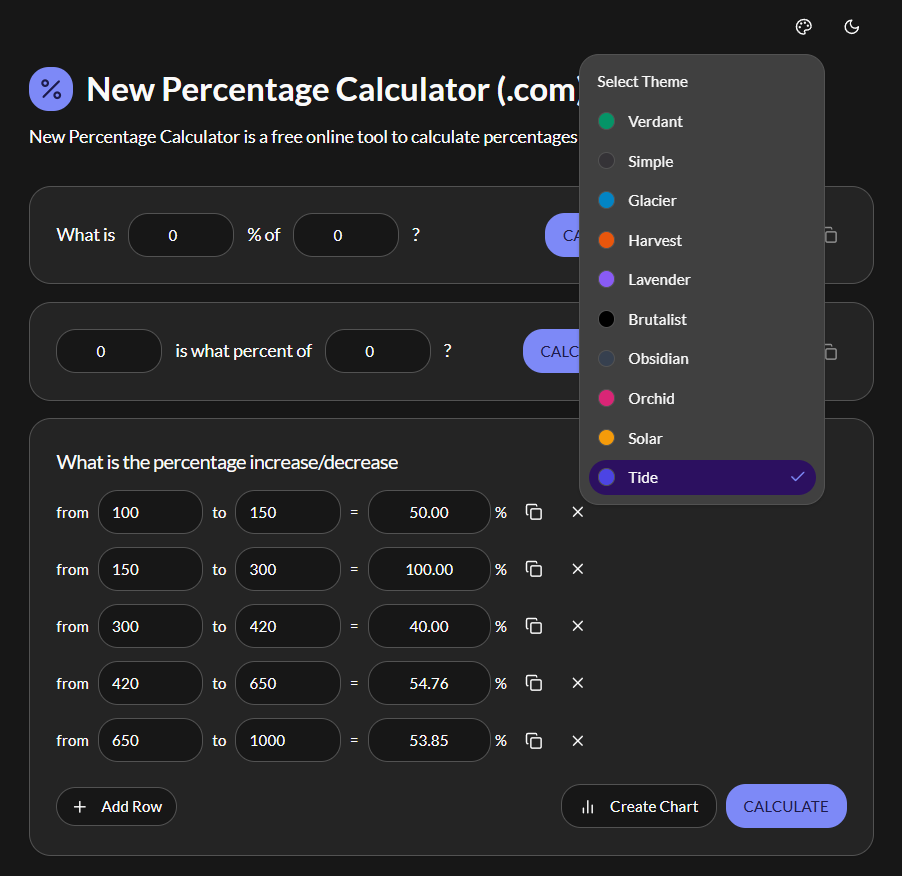Click the percentage logo icon
Viewport: 902px width, 876px height.
[51, 89]
